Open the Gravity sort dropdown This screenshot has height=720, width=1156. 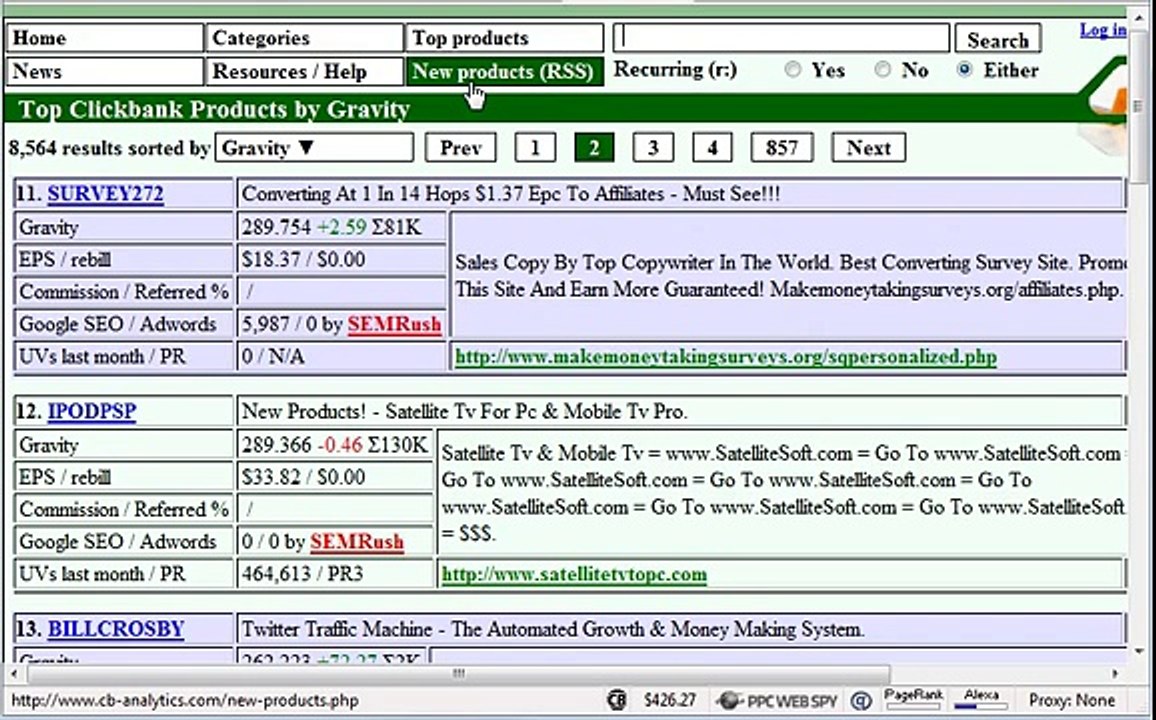(314, 148)
